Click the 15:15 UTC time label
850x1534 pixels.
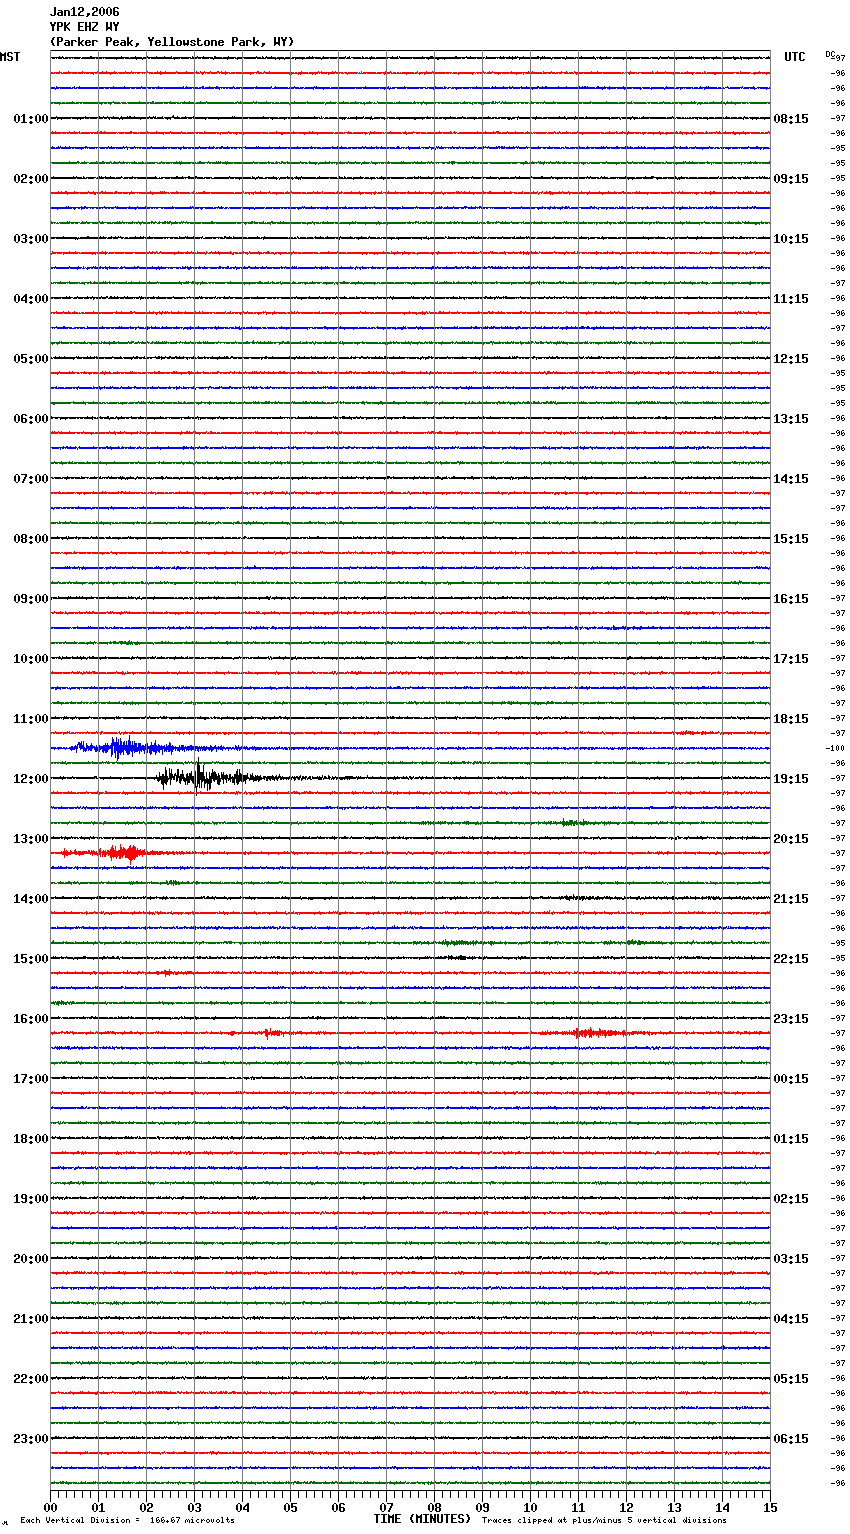791,539
